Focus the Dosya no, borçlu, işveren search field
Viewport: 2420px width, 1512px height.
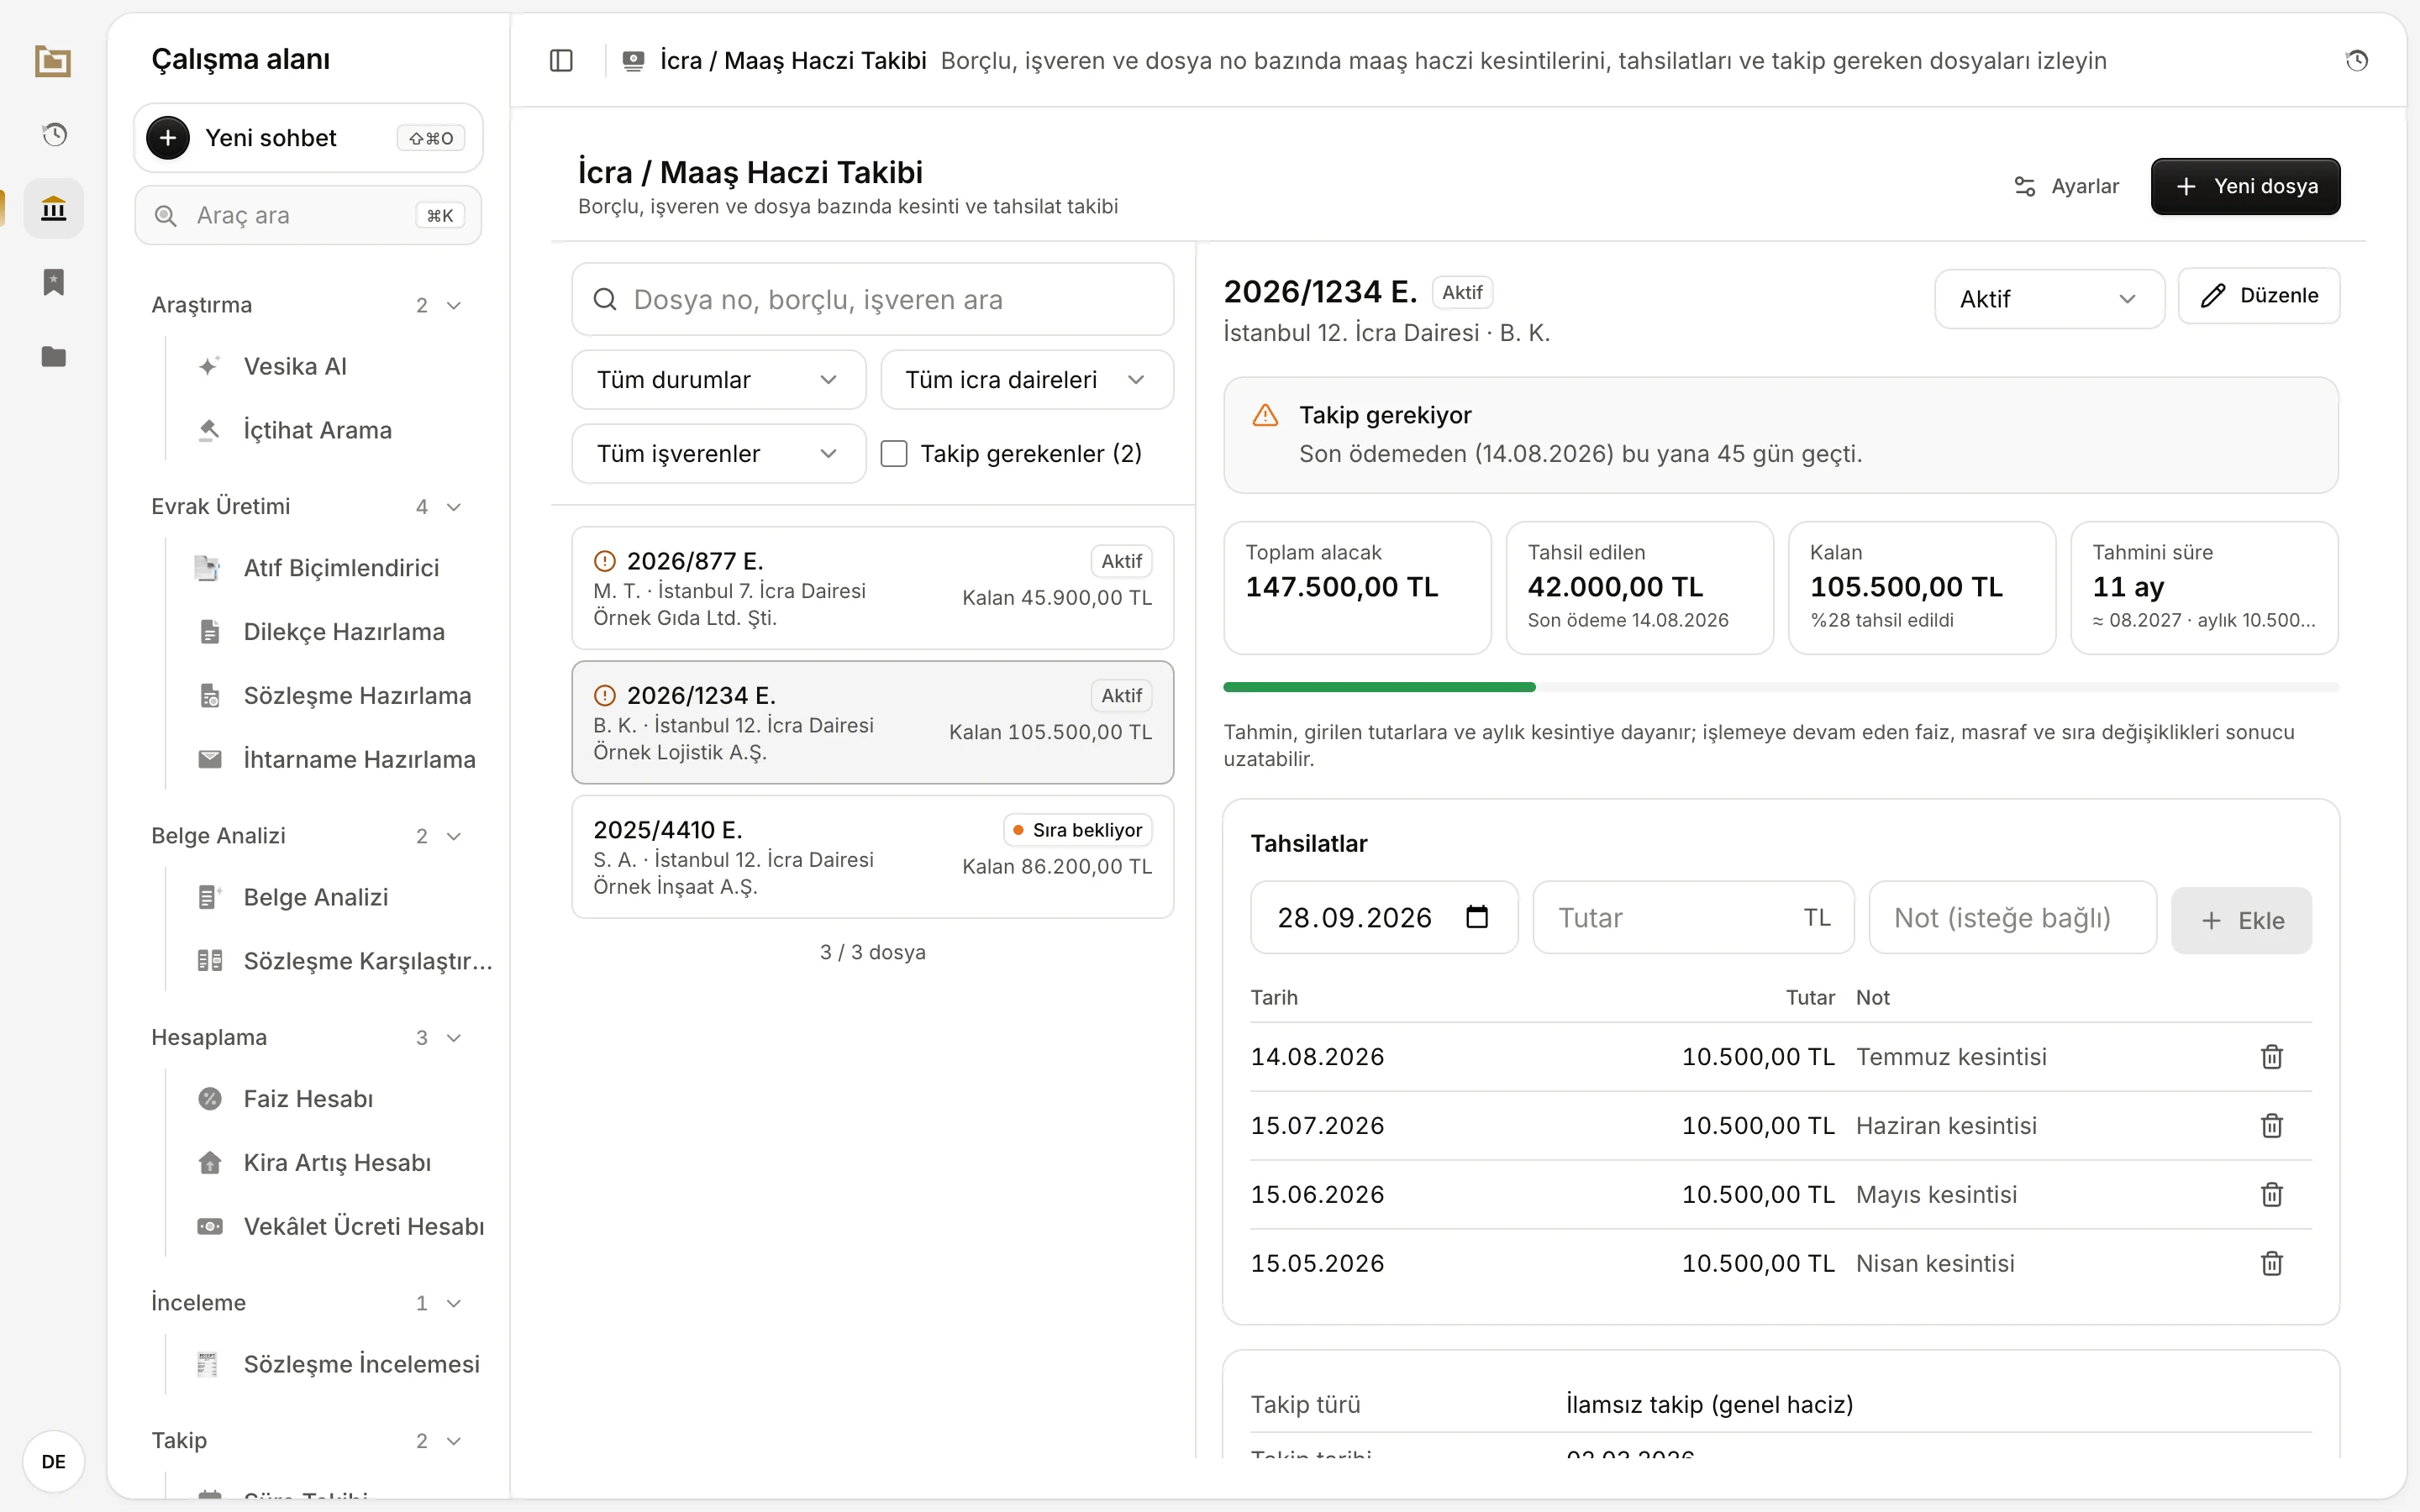873,299
